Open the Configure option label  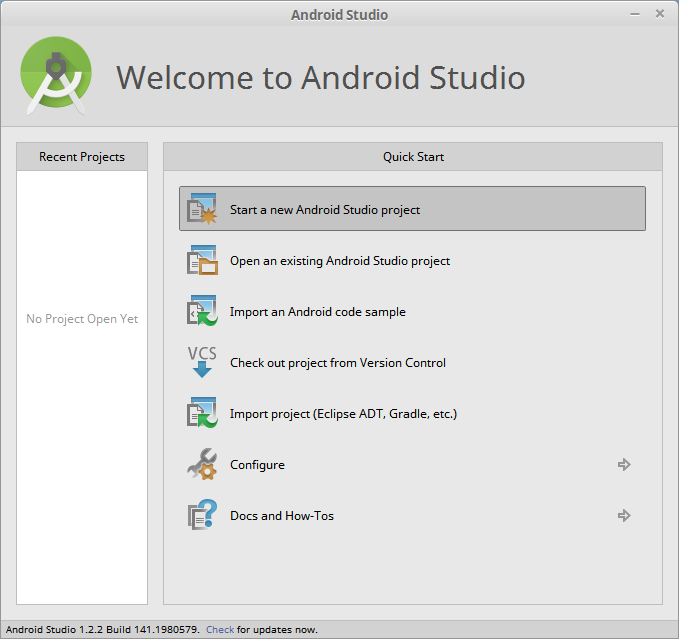(x=257, y=465)
